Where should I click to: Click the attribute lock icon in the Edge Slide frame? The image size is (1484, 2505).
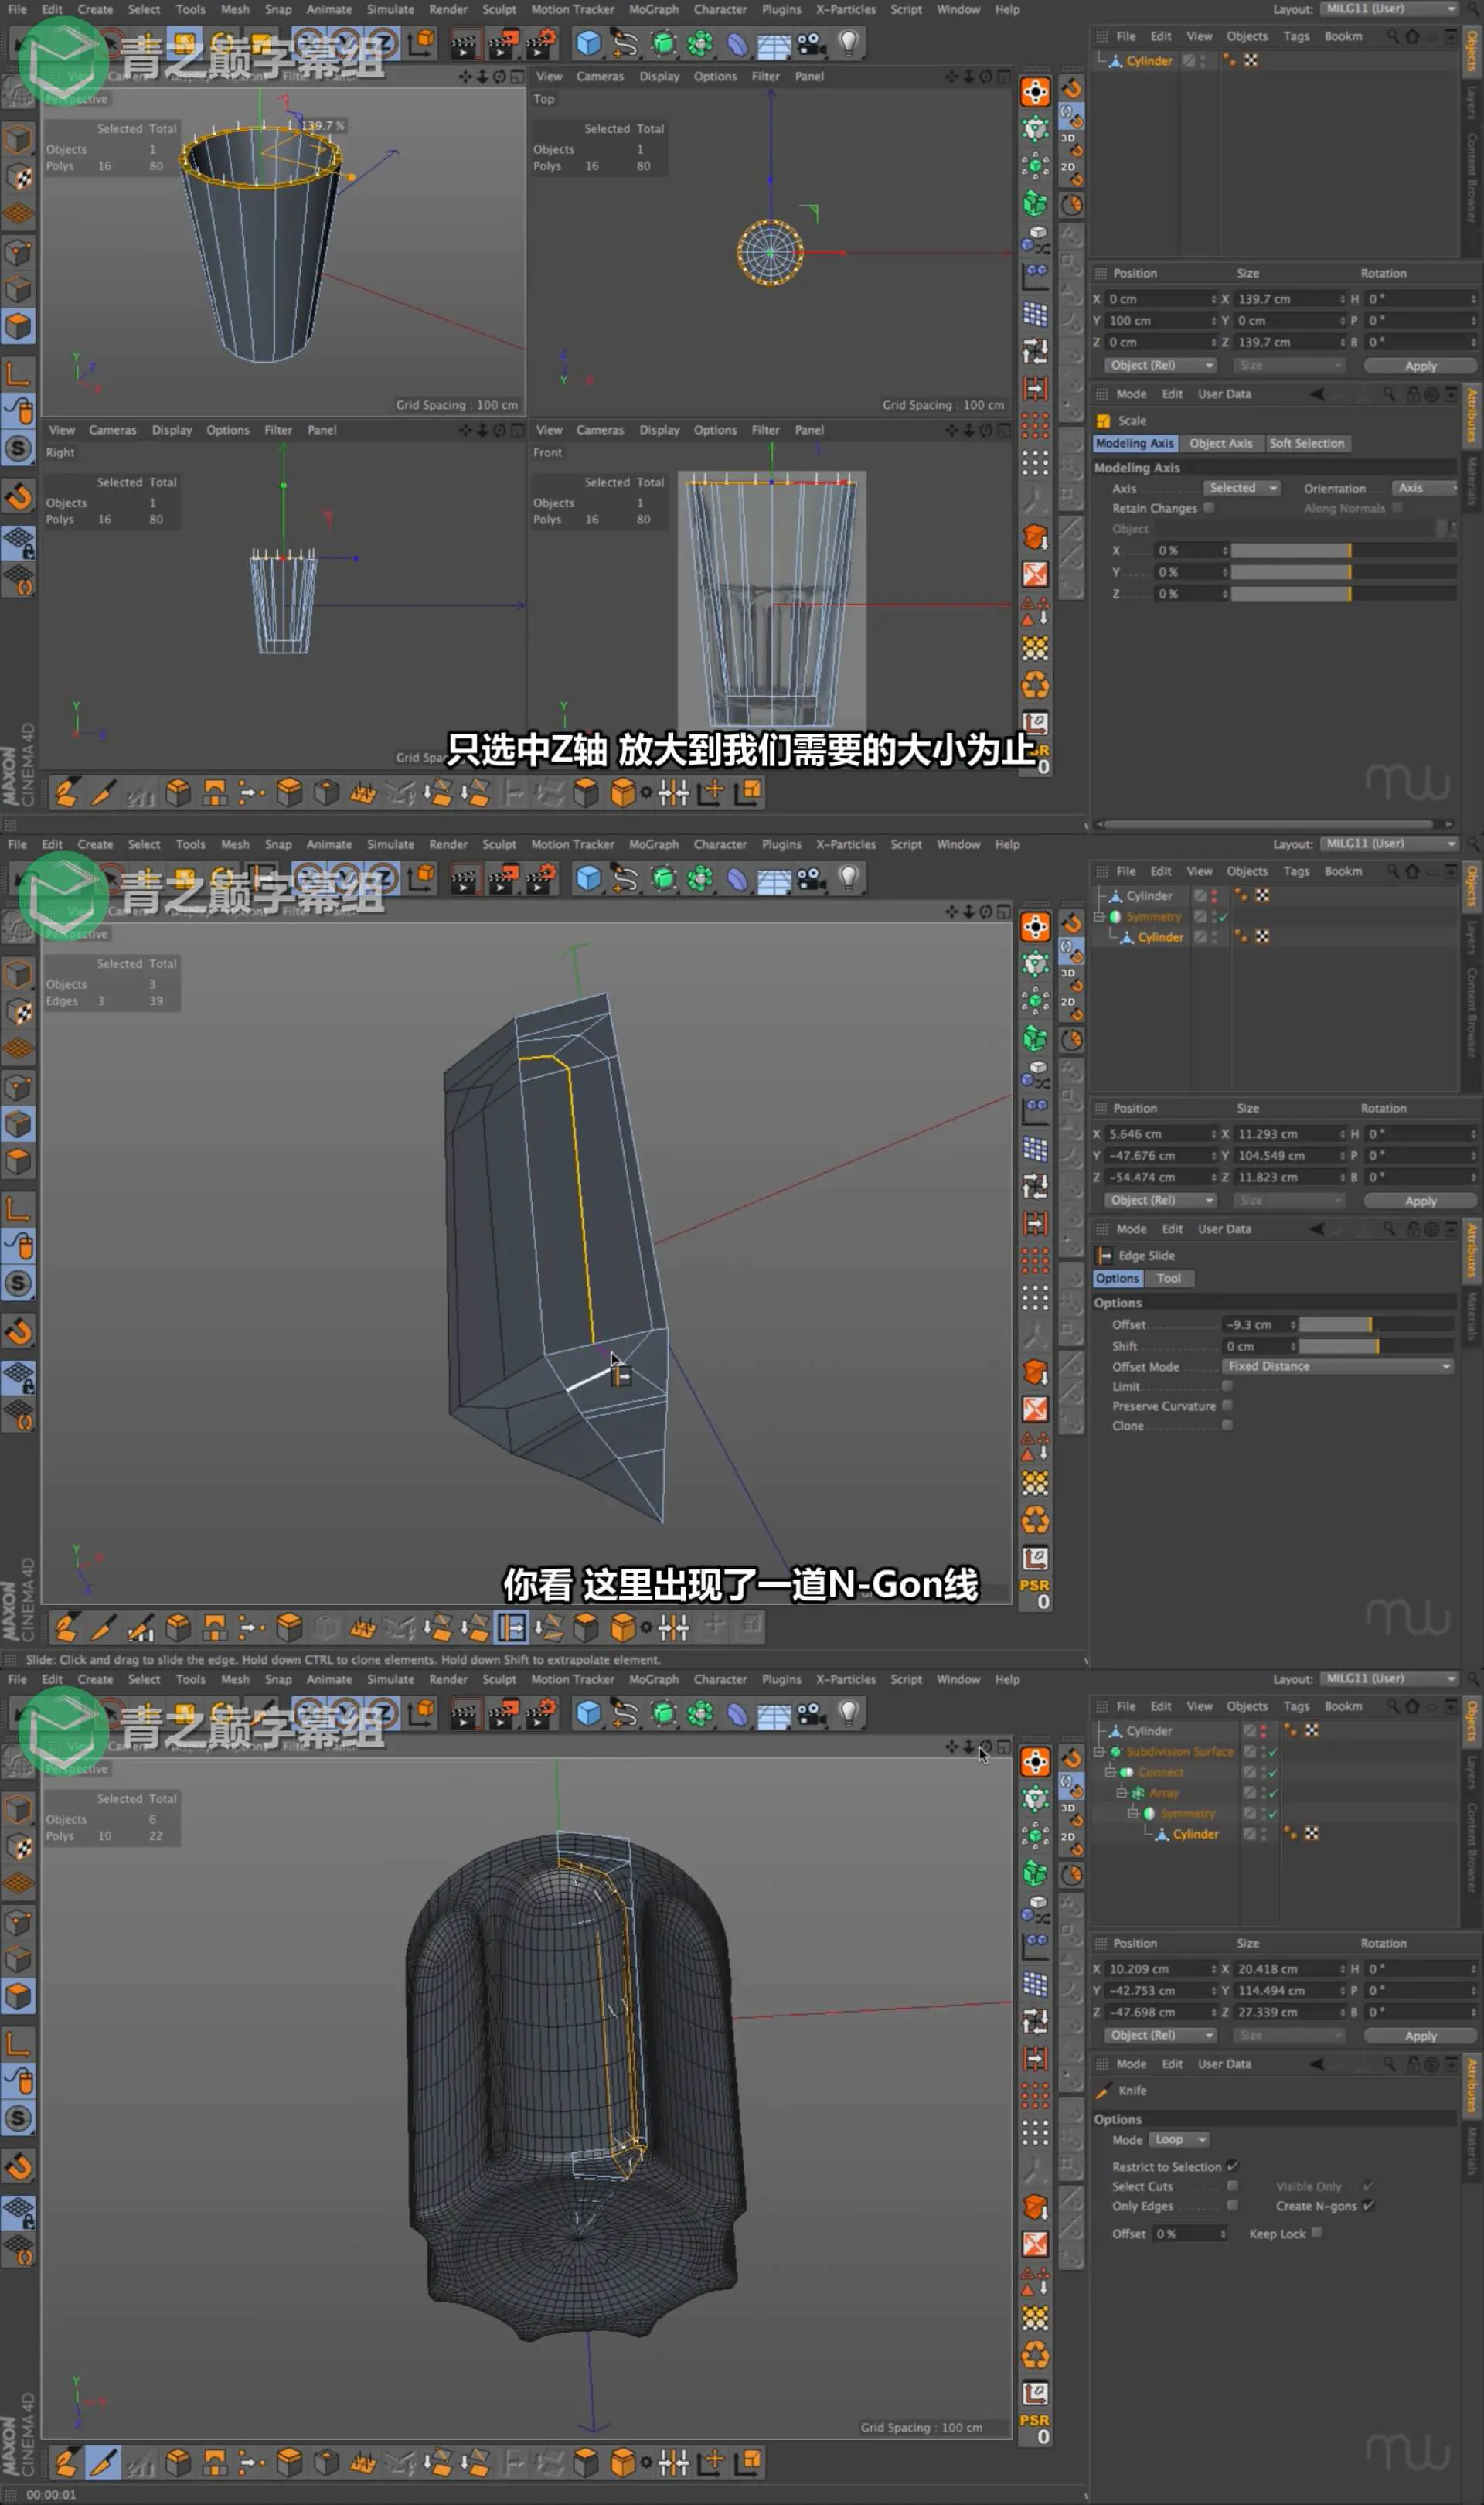(x=1413, y=1229)
